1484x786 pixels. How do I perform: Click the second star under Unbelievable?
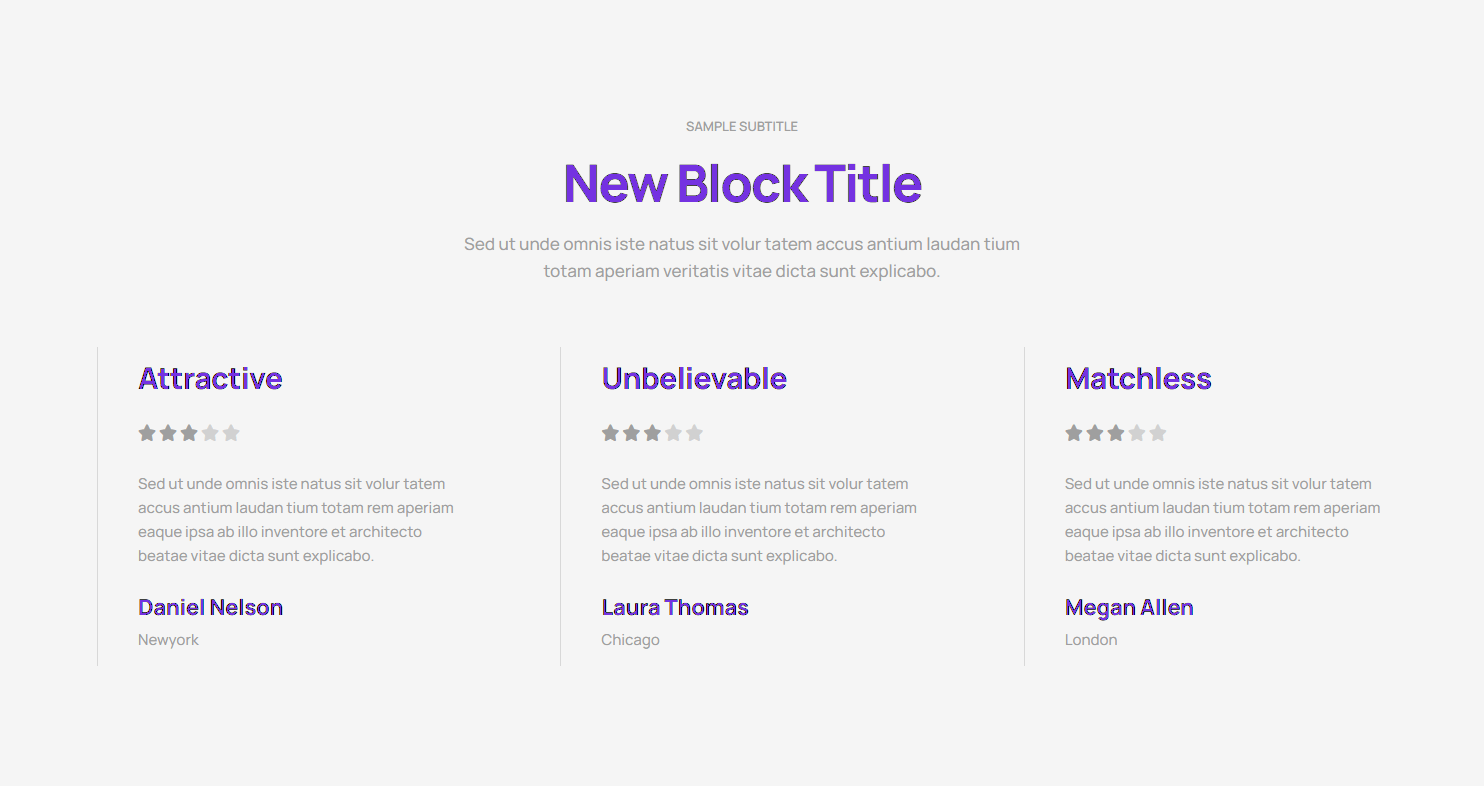631,433
